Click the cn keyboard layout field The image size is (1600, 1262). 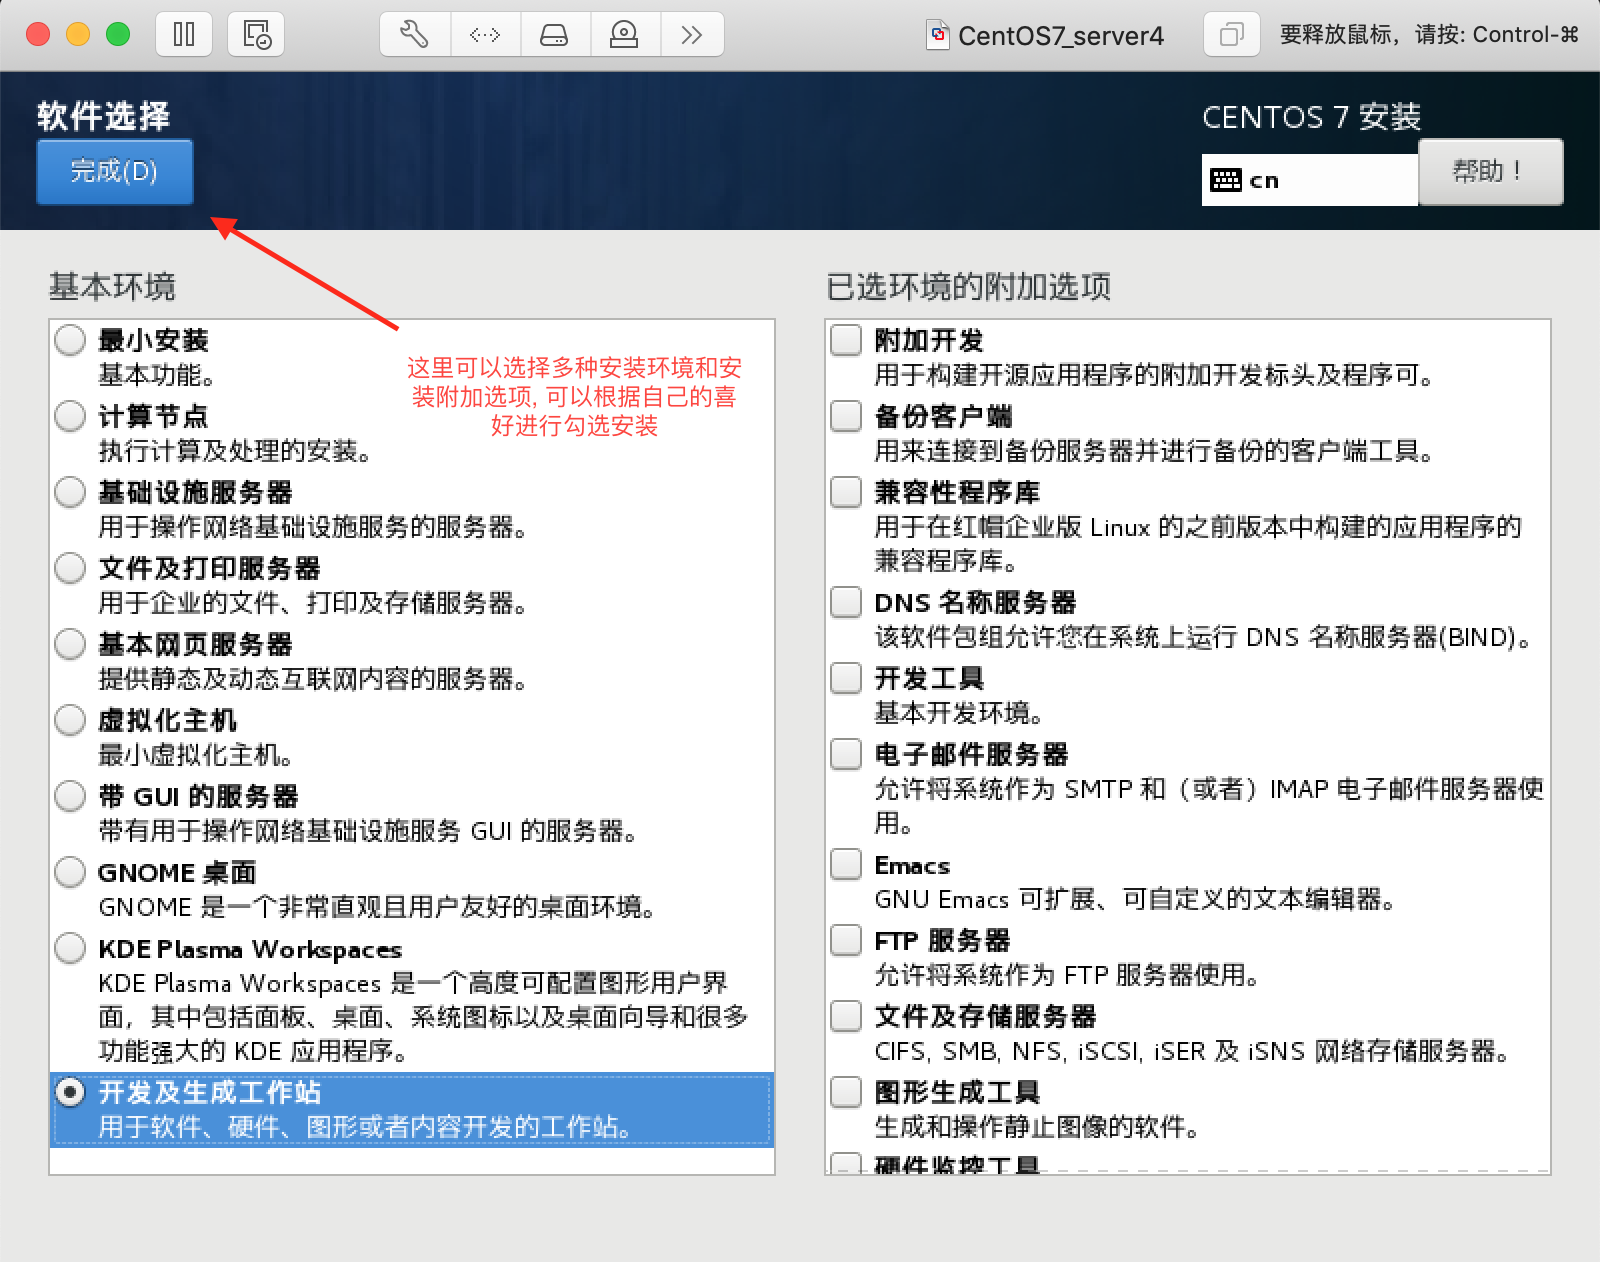1310,180
